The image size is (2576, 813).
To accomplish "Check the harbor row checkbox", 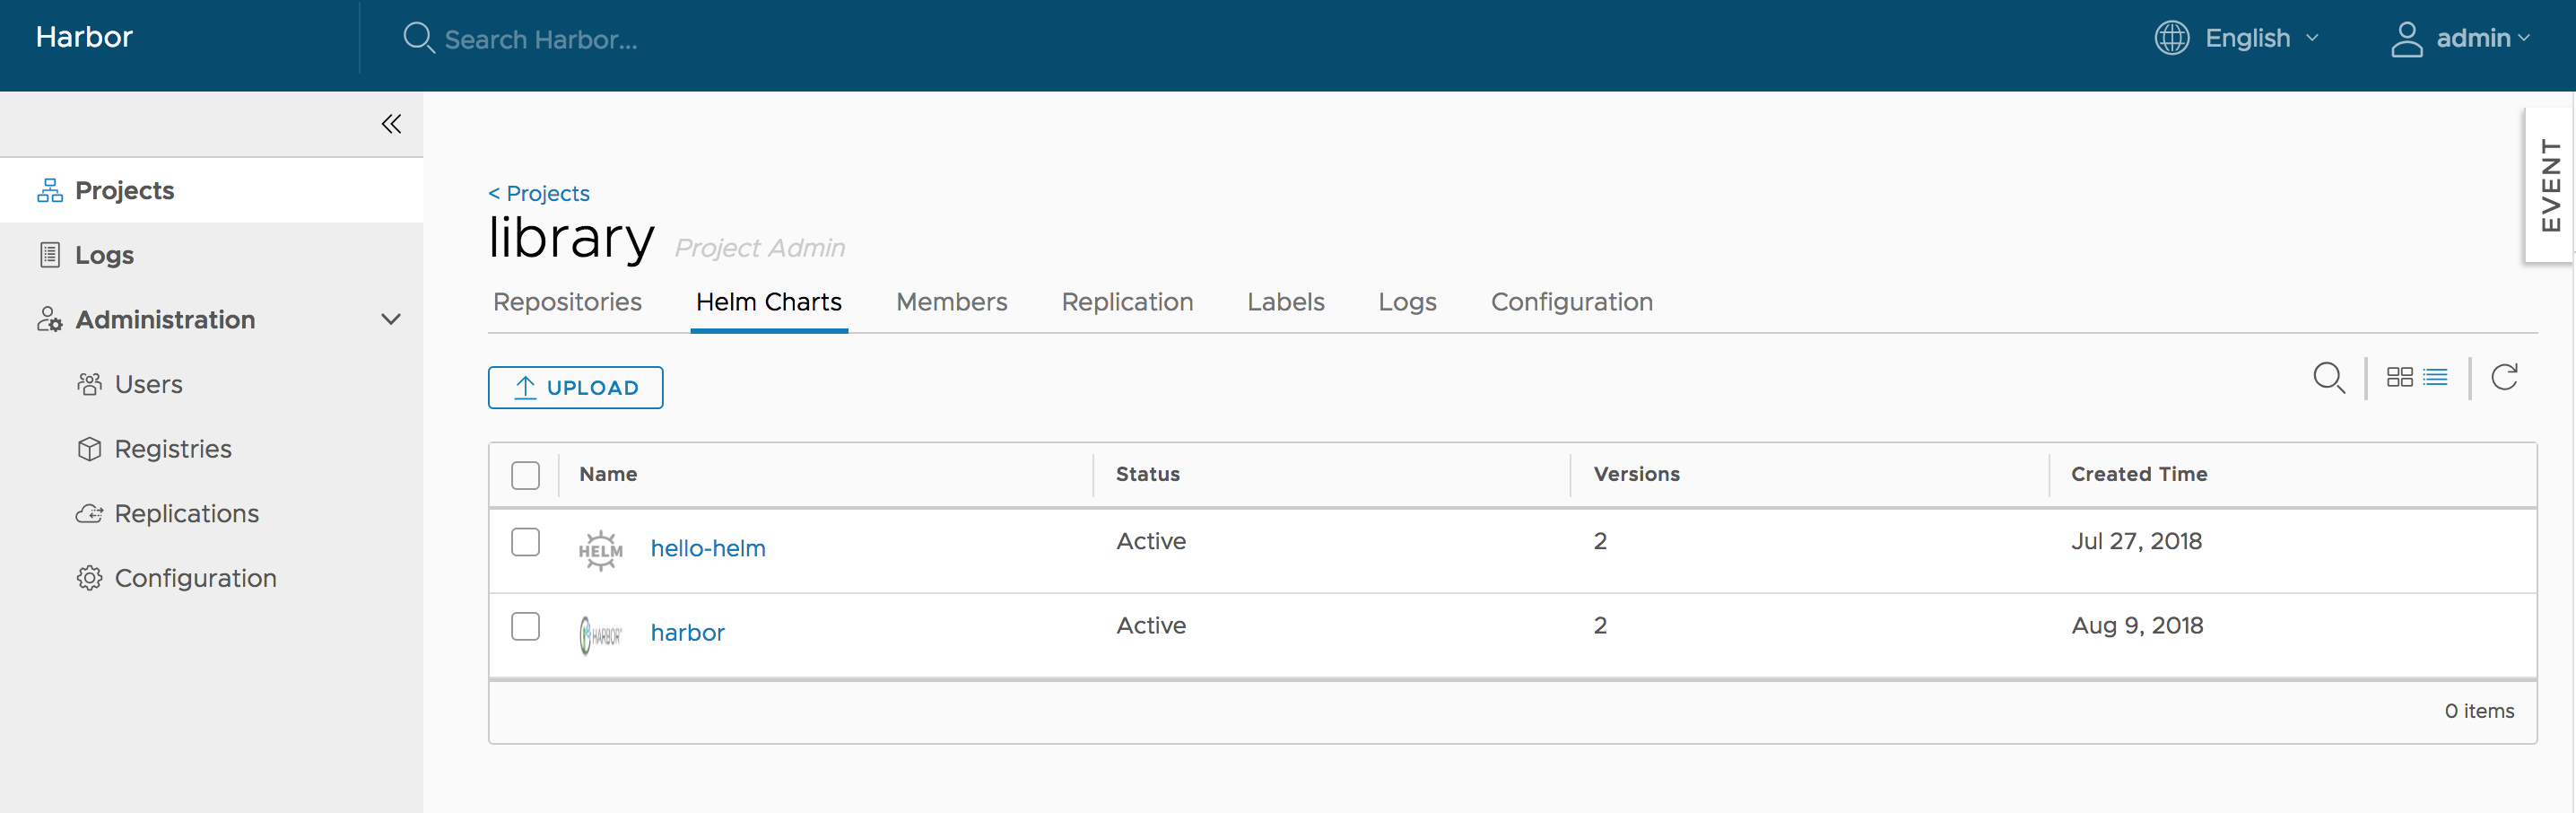I will [525, 627].
